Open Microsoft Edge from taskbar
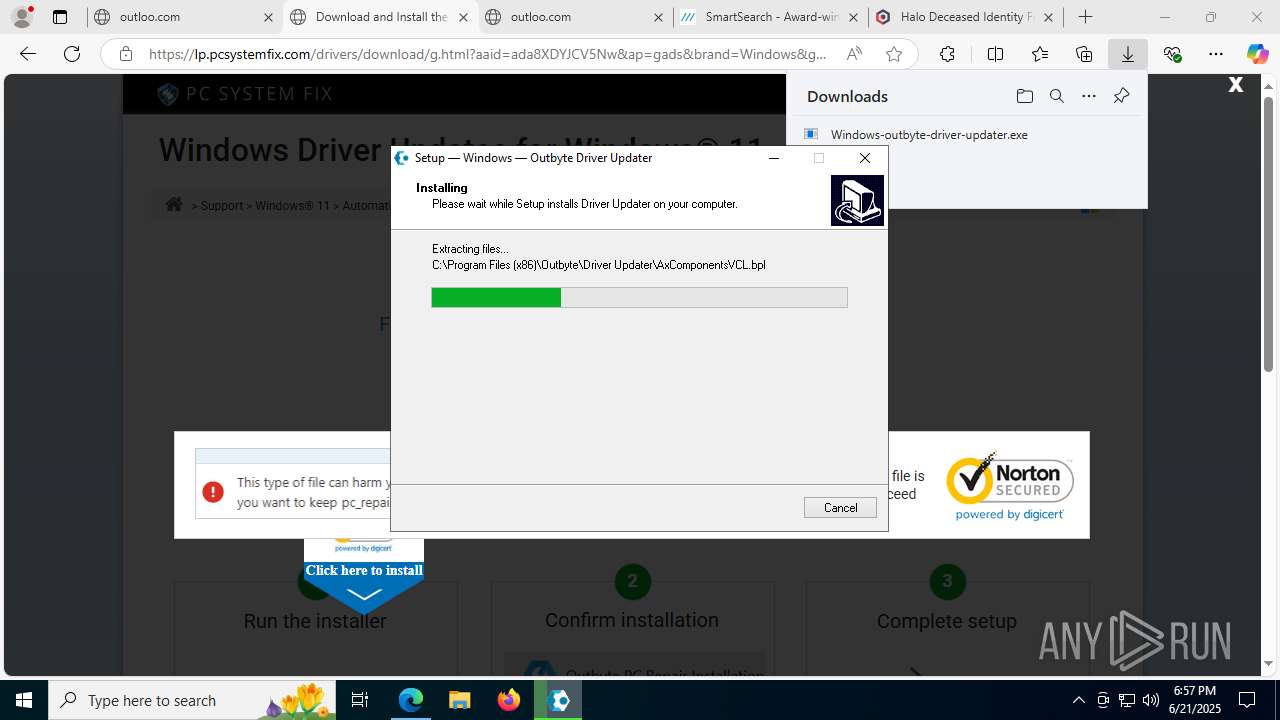Screen dimensions: 1280x720 point(411,700)
